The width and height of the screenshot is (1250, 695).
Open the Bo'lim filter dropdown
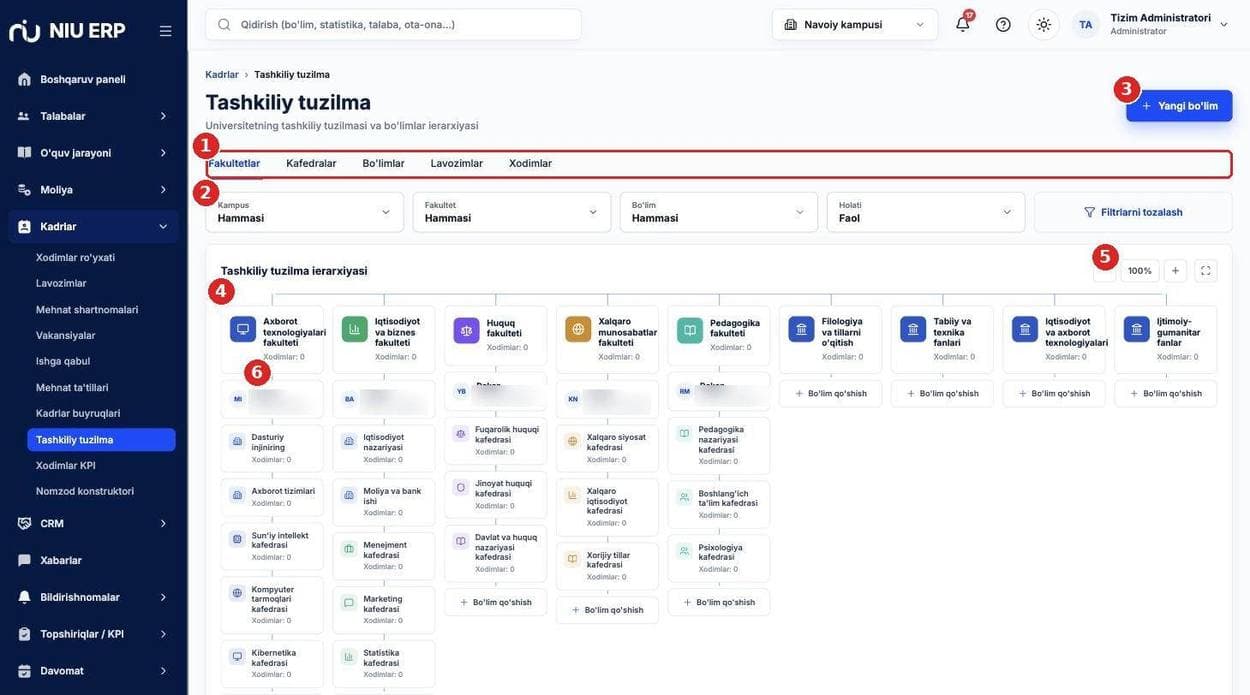[719, 212]
